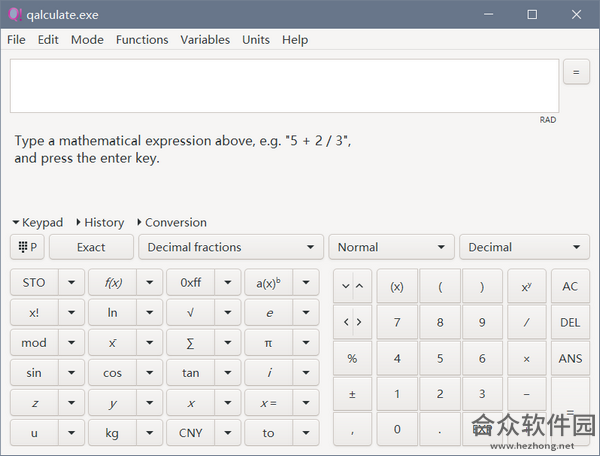Image resolution: width=600 pixels, height=456 pixels.
Task: Click the ANS previous answer key
Action: pyautogui.click(x=570, y=358)
